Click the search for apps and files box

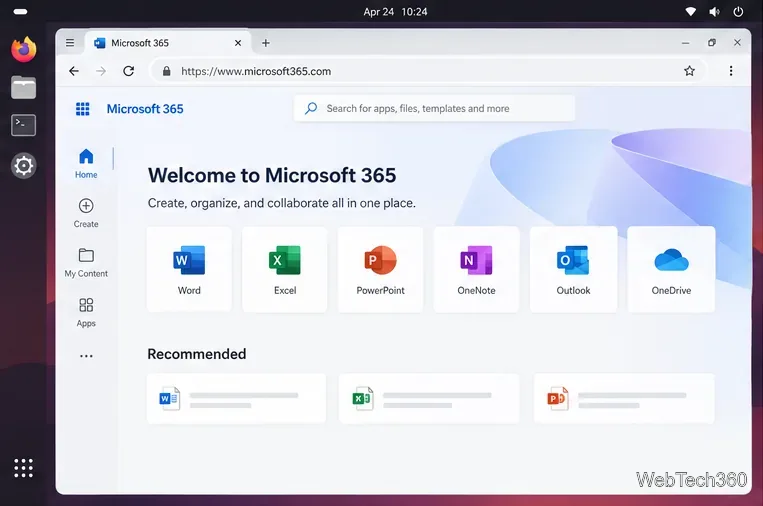click(x=434, y=108)
